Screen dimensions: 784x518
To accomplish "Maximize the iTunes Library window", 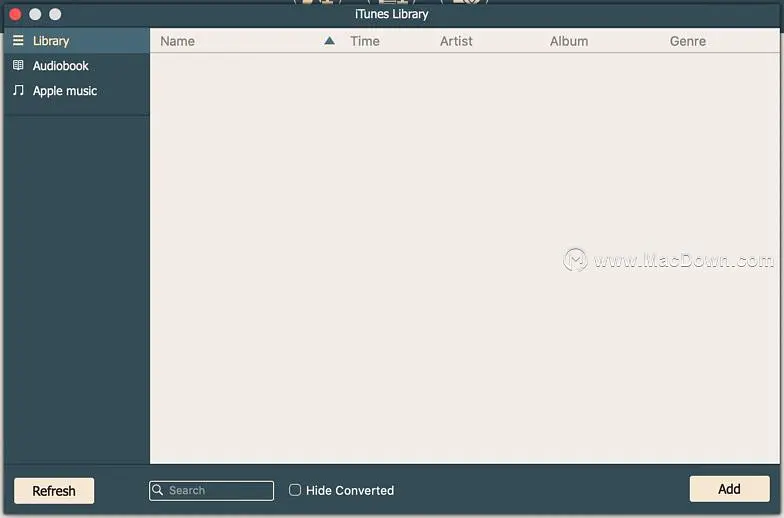I will 55,14.
